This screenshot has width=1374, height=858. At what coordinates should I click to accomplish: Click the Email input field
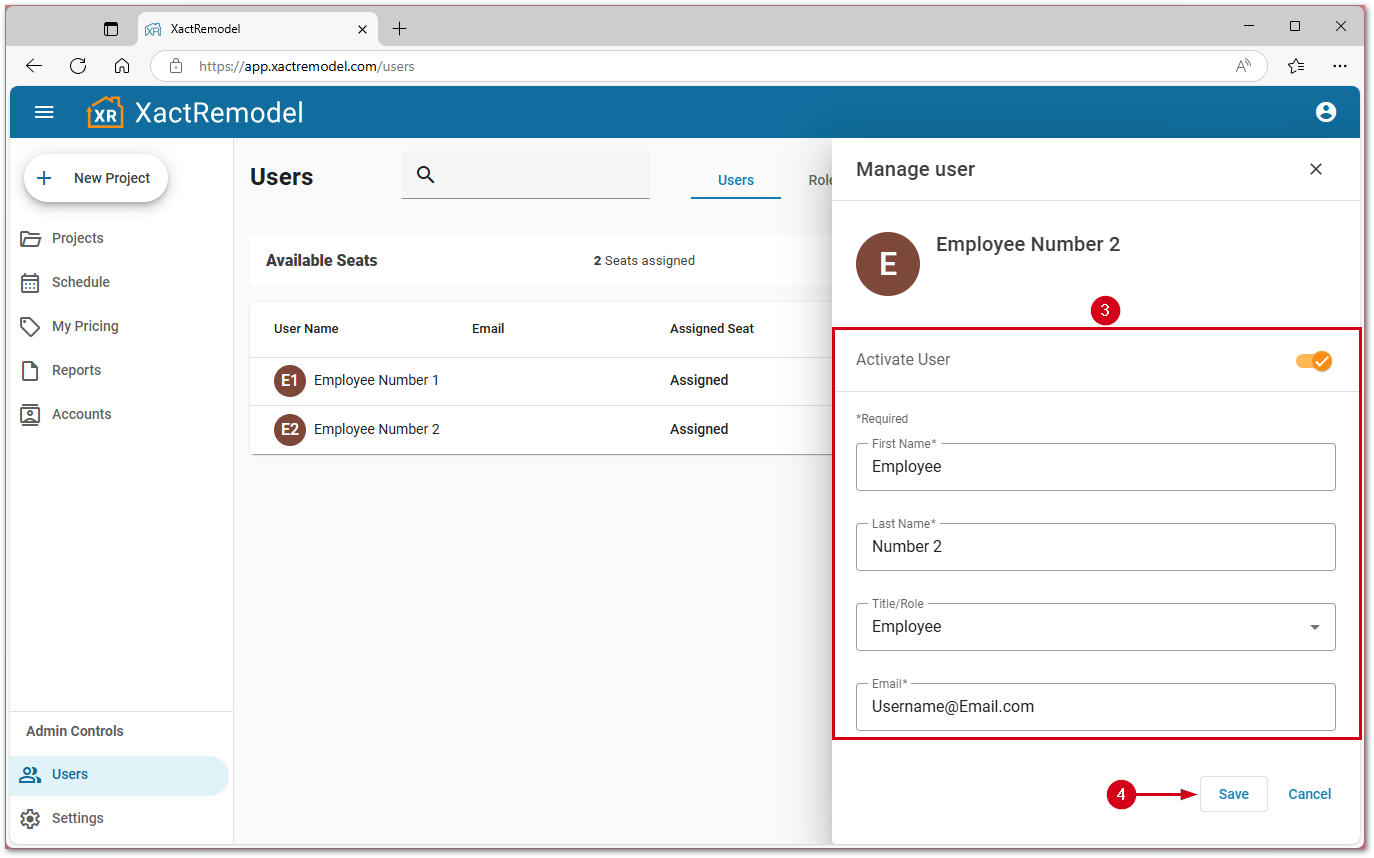coord(1096,707)
